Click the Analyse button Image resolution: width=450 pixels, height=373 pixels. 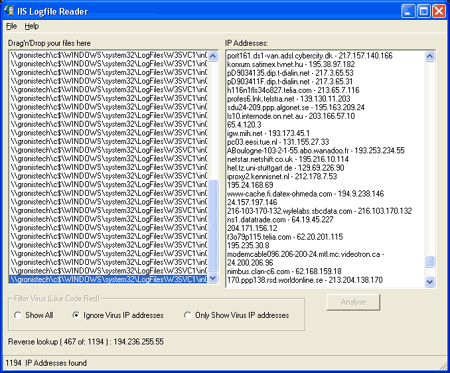click(353, 302)
